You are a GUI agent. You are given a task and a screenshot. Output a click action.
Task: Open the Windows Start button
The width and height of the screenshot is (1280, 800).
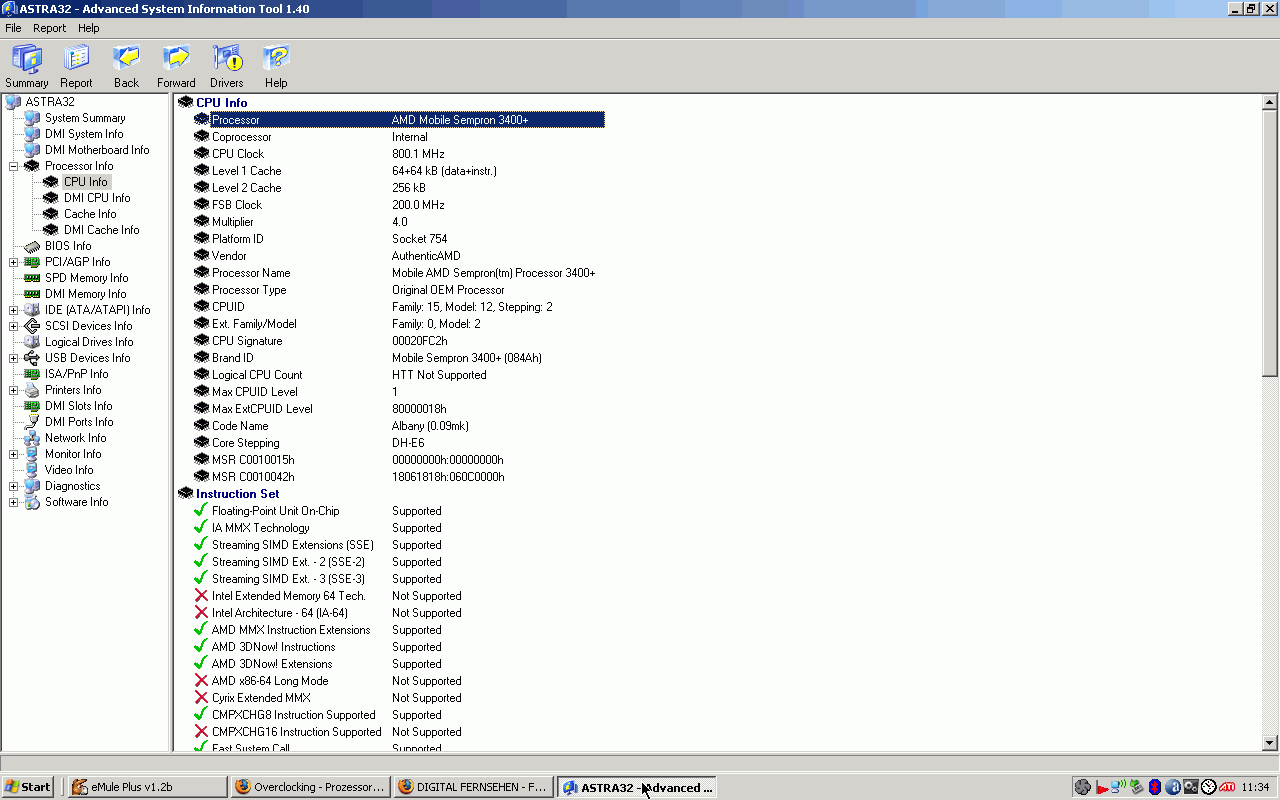[x=28, y=787]
